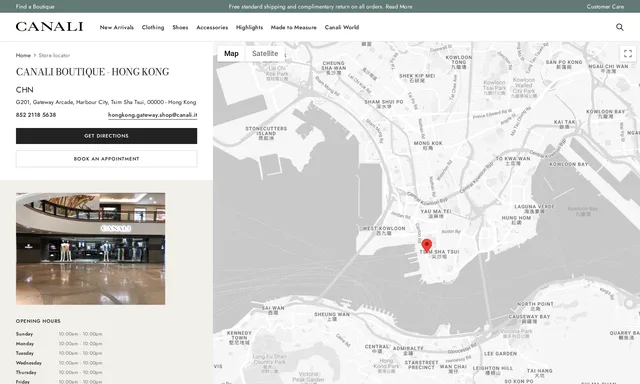Open the search magnifier icon
Screen dimensions: 640x384
click(620, 27)
